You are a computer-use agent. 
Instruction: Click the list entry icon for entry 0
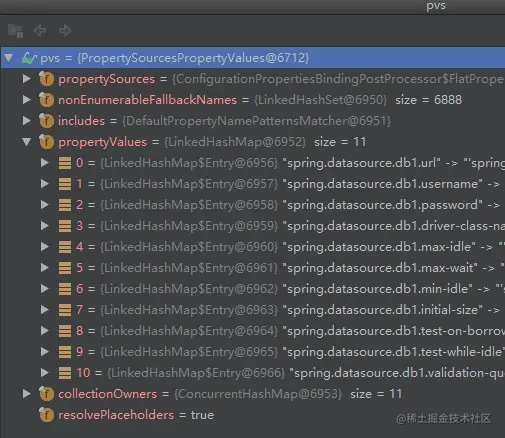(x=65, y=163)
